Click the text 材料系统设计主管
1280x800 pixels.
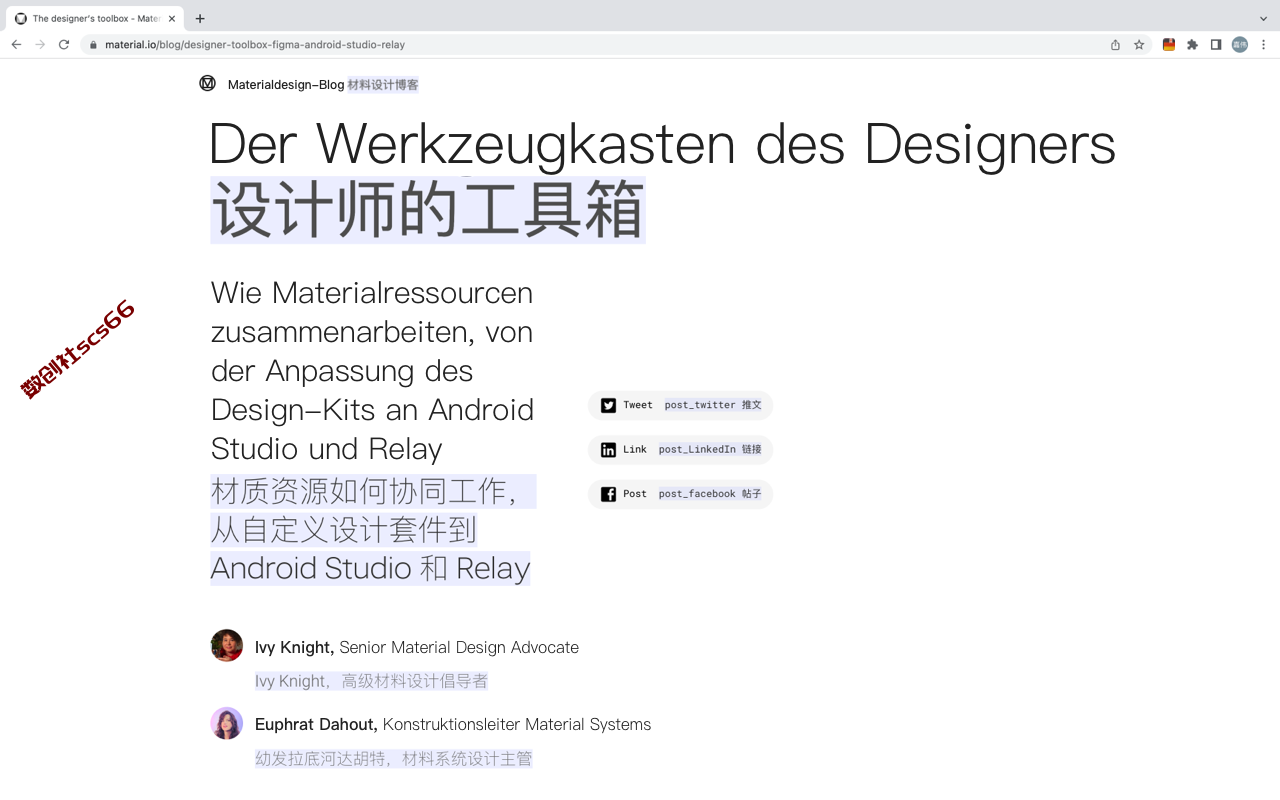coord(467,759)
